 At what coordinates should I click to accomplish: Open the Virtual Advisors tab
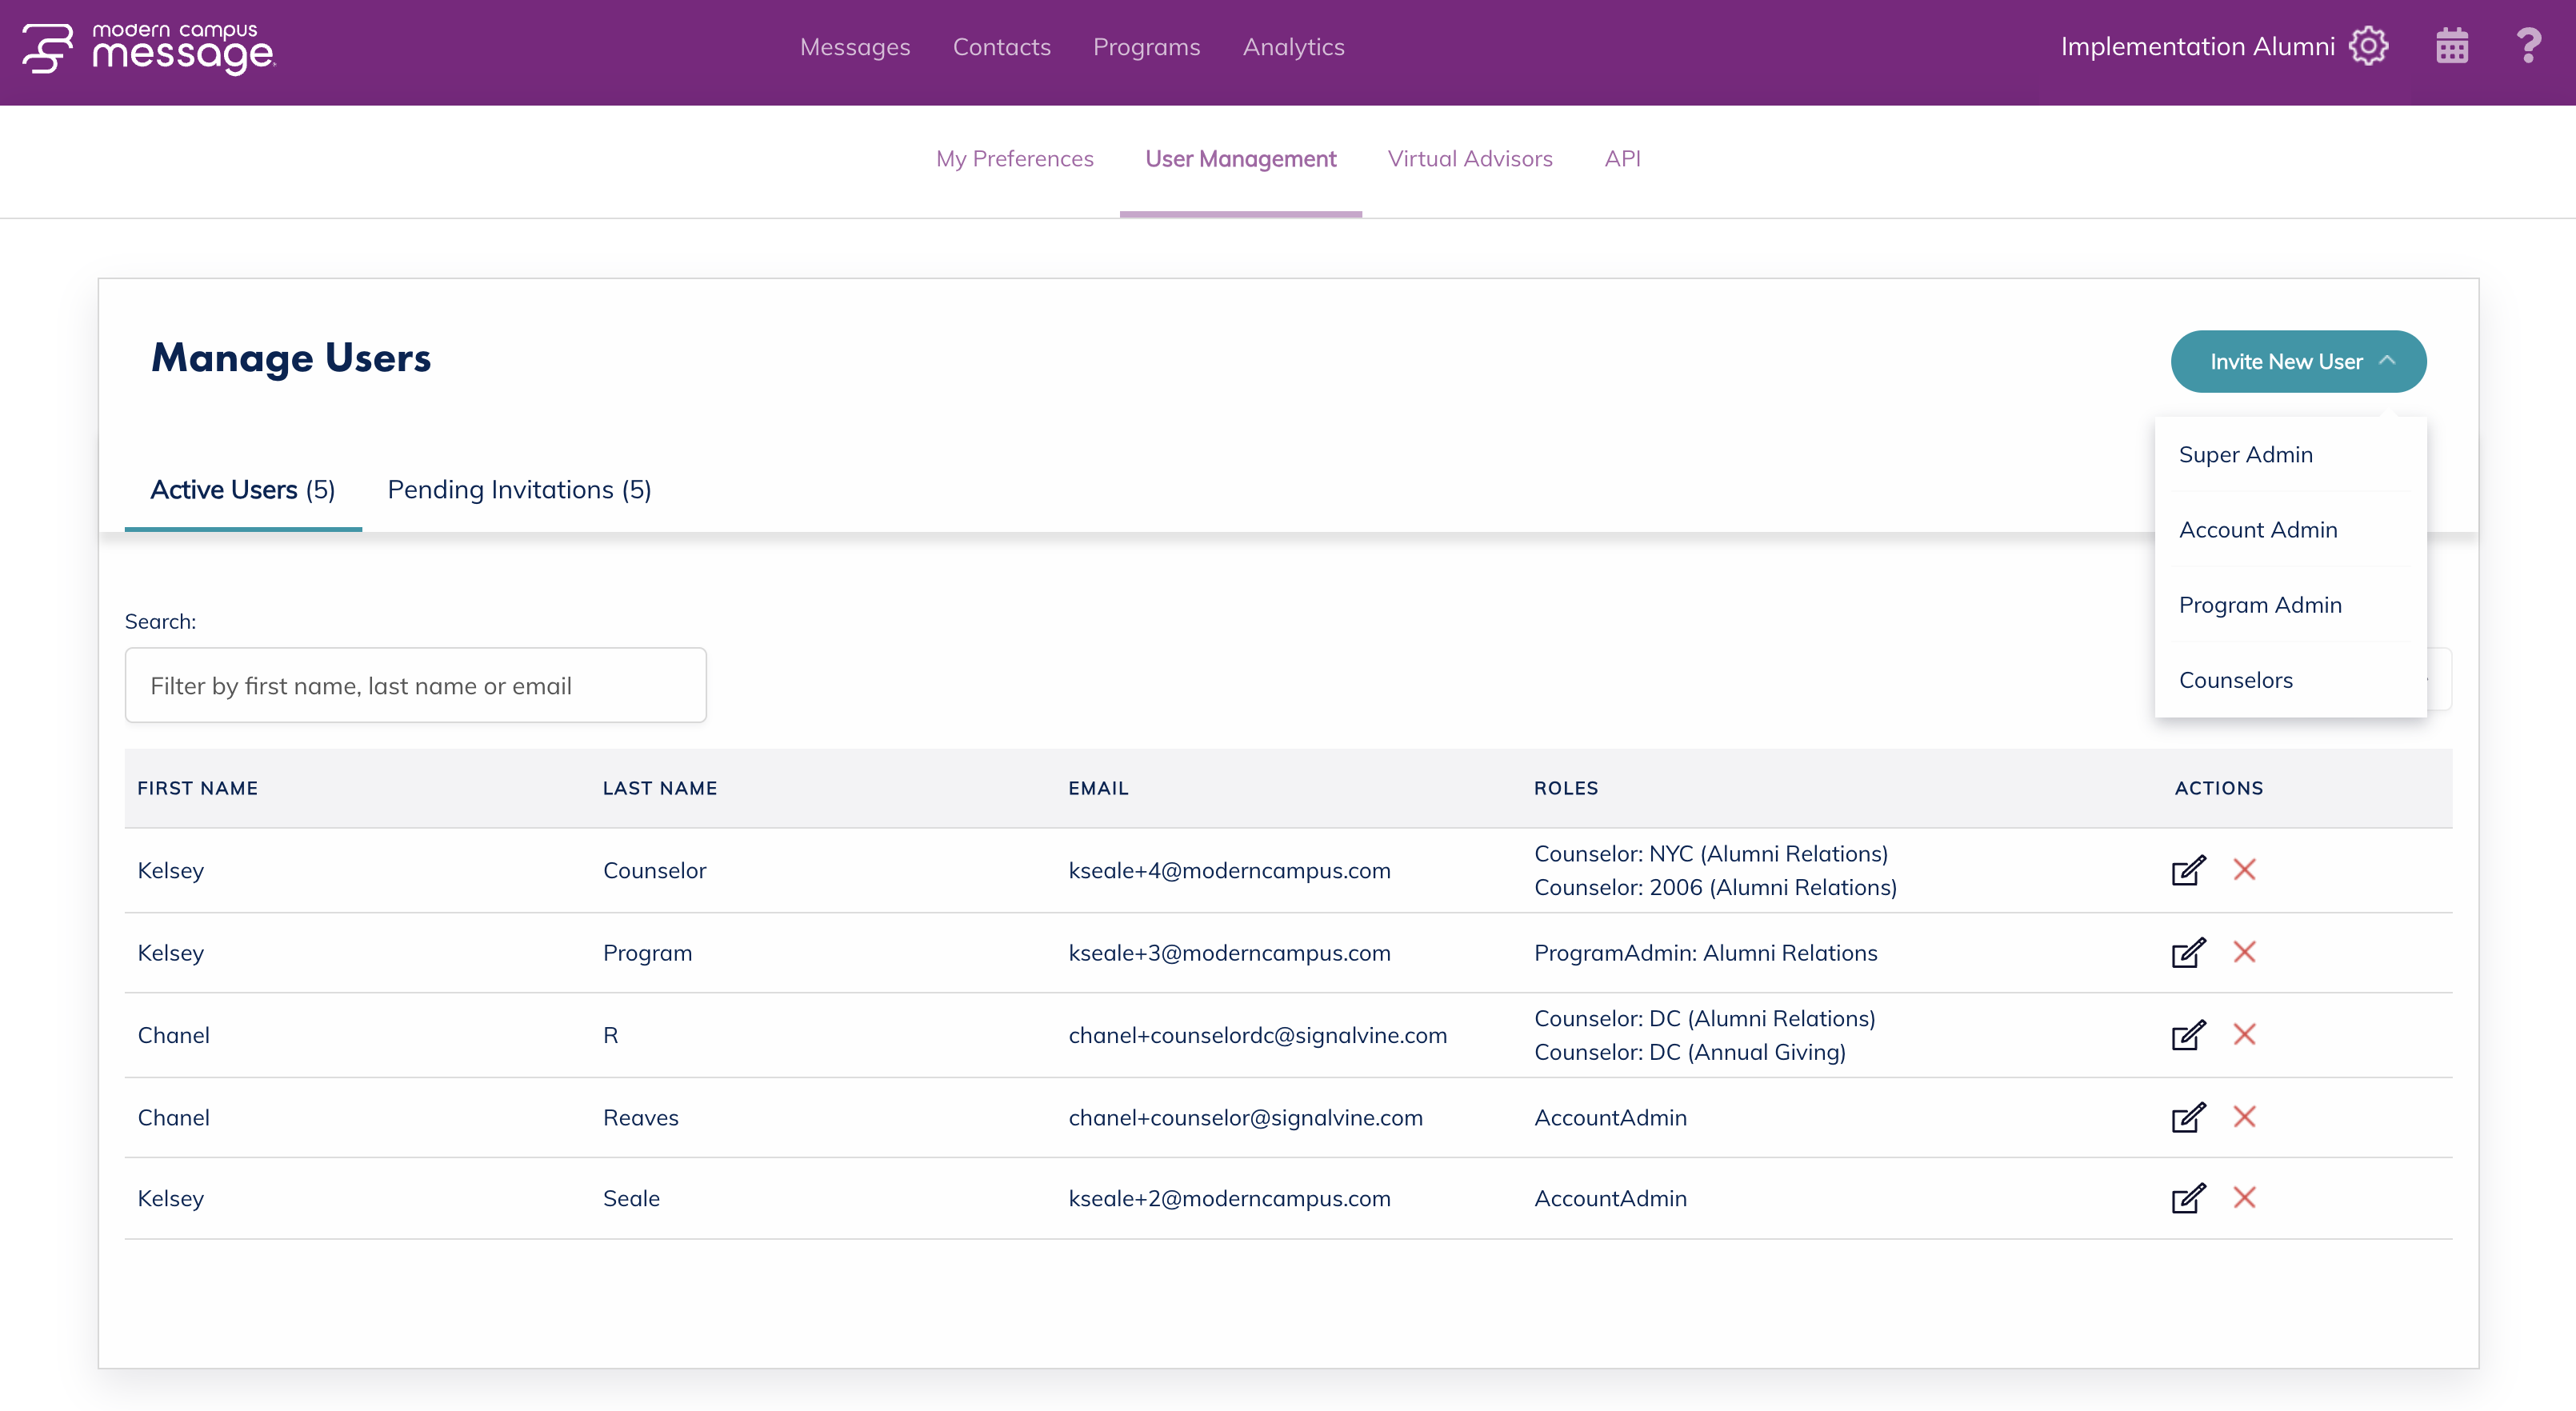tap(1469, 159)
